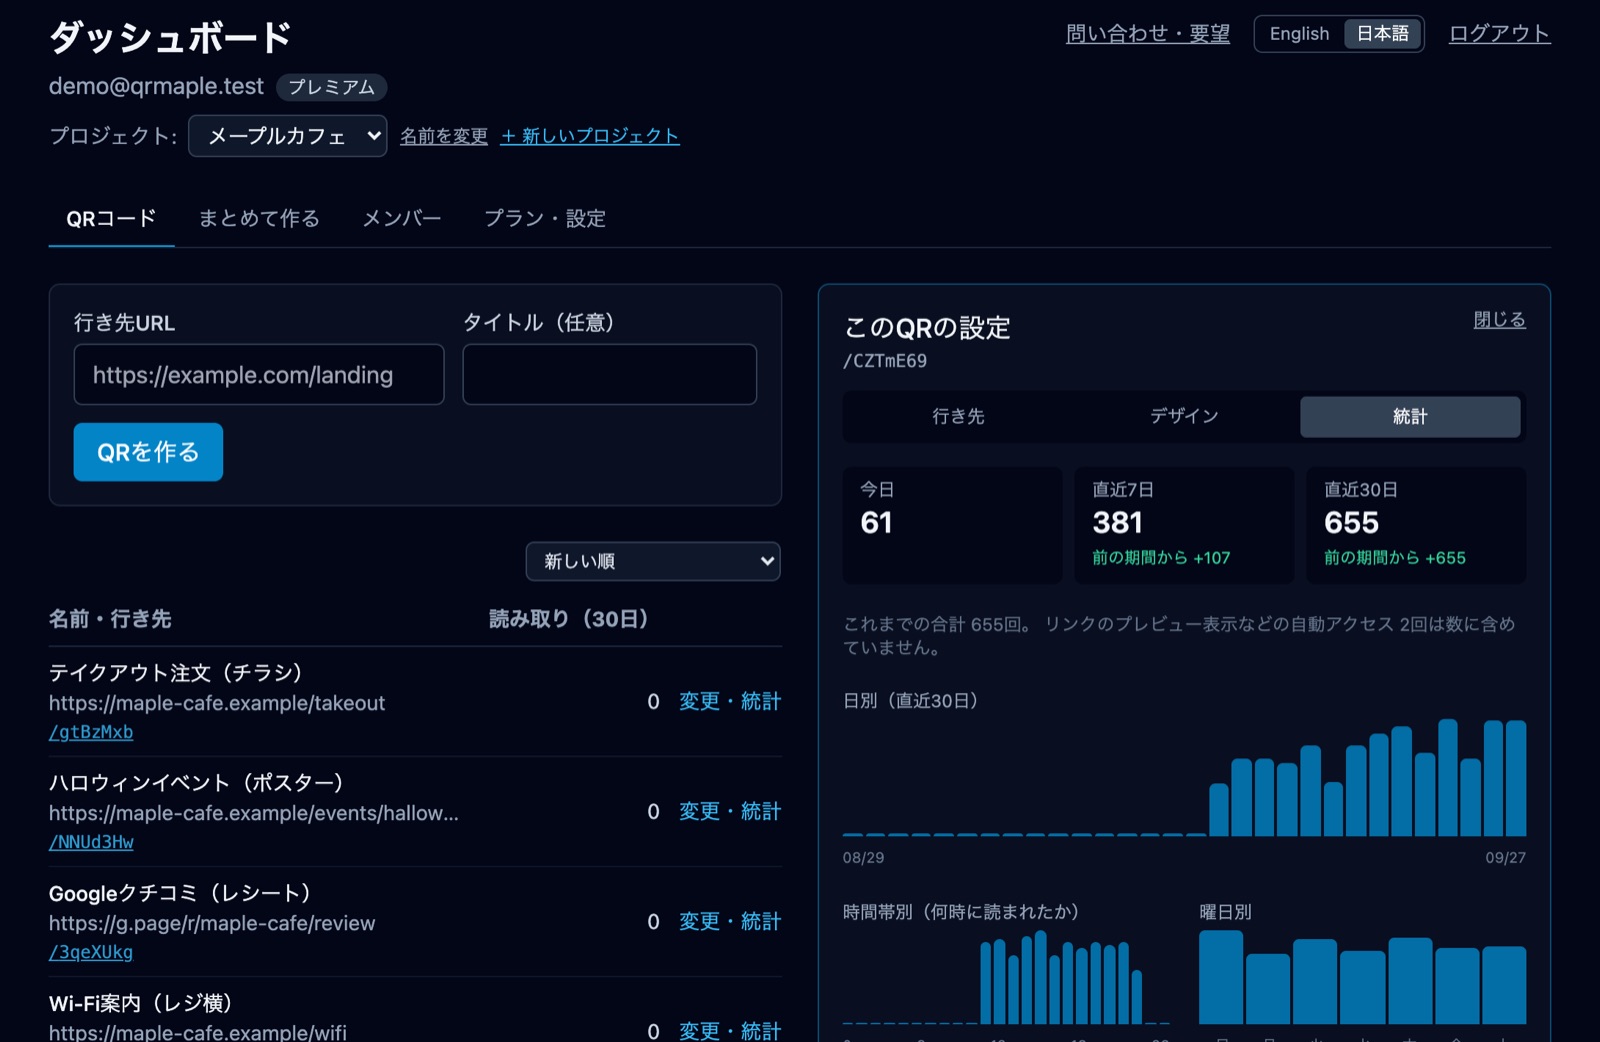This screenshot has height=1042, width=1600.
Task: Open the まとめて作る tab
Action: coord(259,218)
